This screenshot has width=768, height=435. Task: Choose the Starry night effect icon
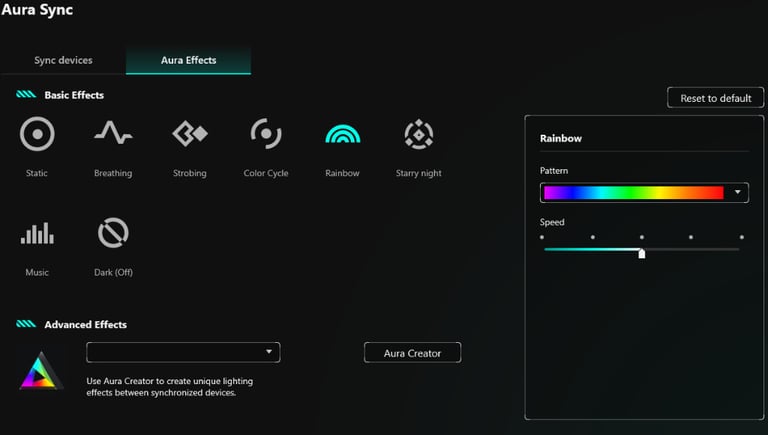pyautogui.click(x=419, y=134)
